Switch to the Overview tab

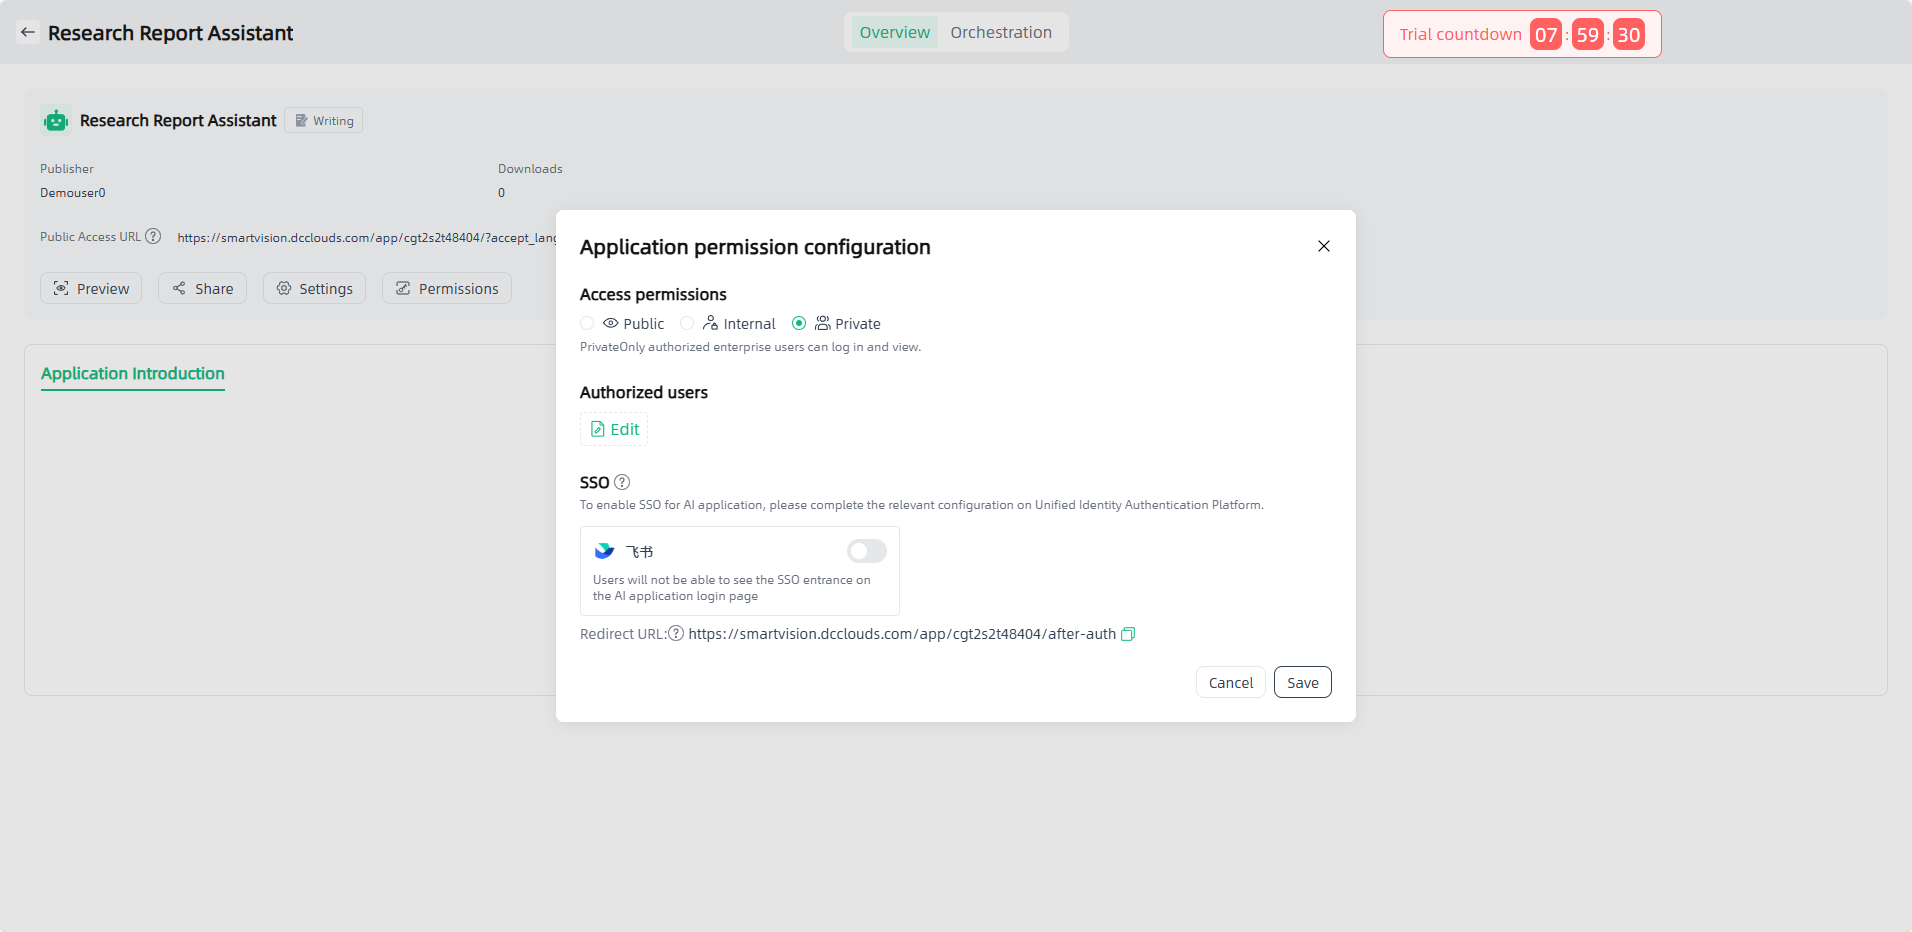(x=894, y=32)
